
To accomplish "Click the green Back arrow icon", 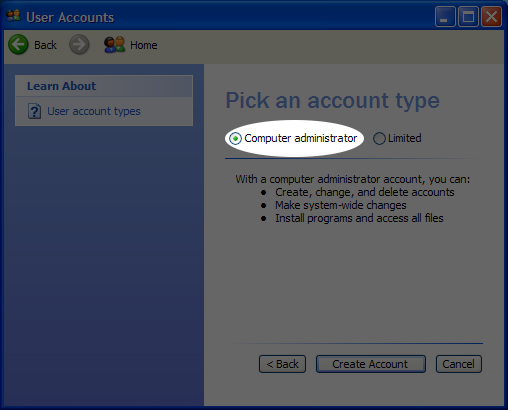I will click(x=18, y=44).
